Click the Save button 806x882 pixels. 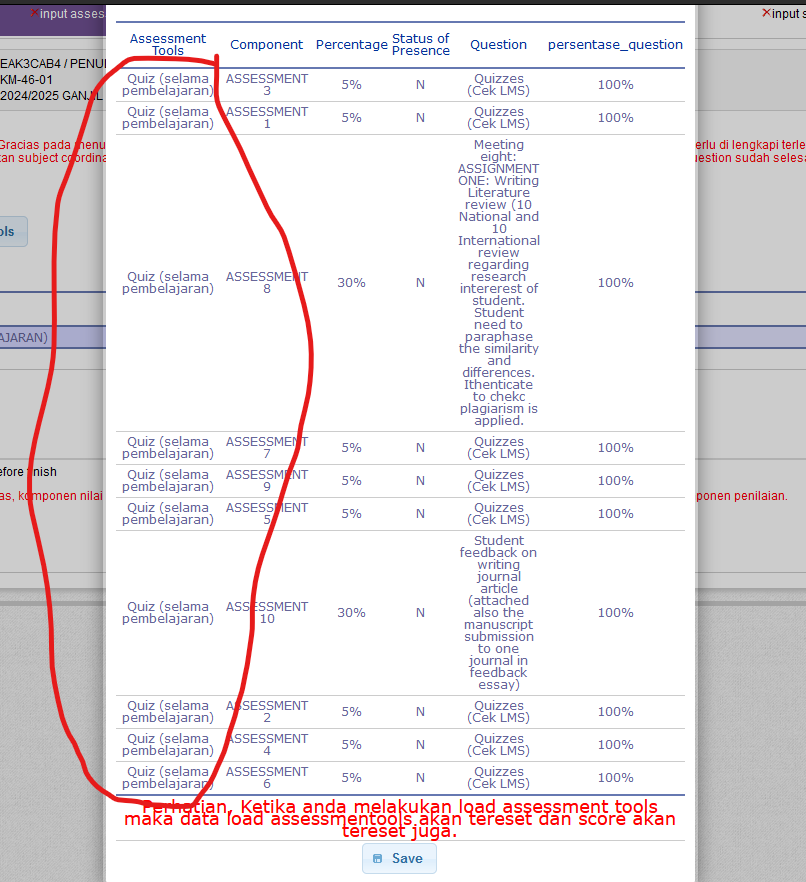(x=399, y=858)
